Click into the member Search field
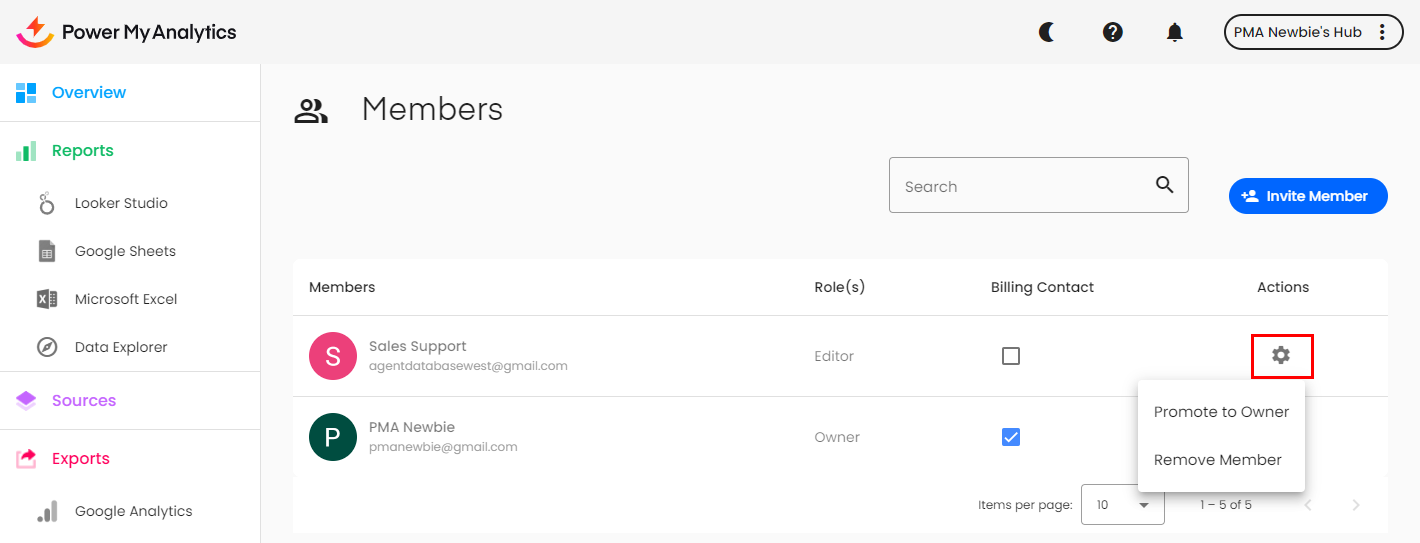 pos(1020,186)
